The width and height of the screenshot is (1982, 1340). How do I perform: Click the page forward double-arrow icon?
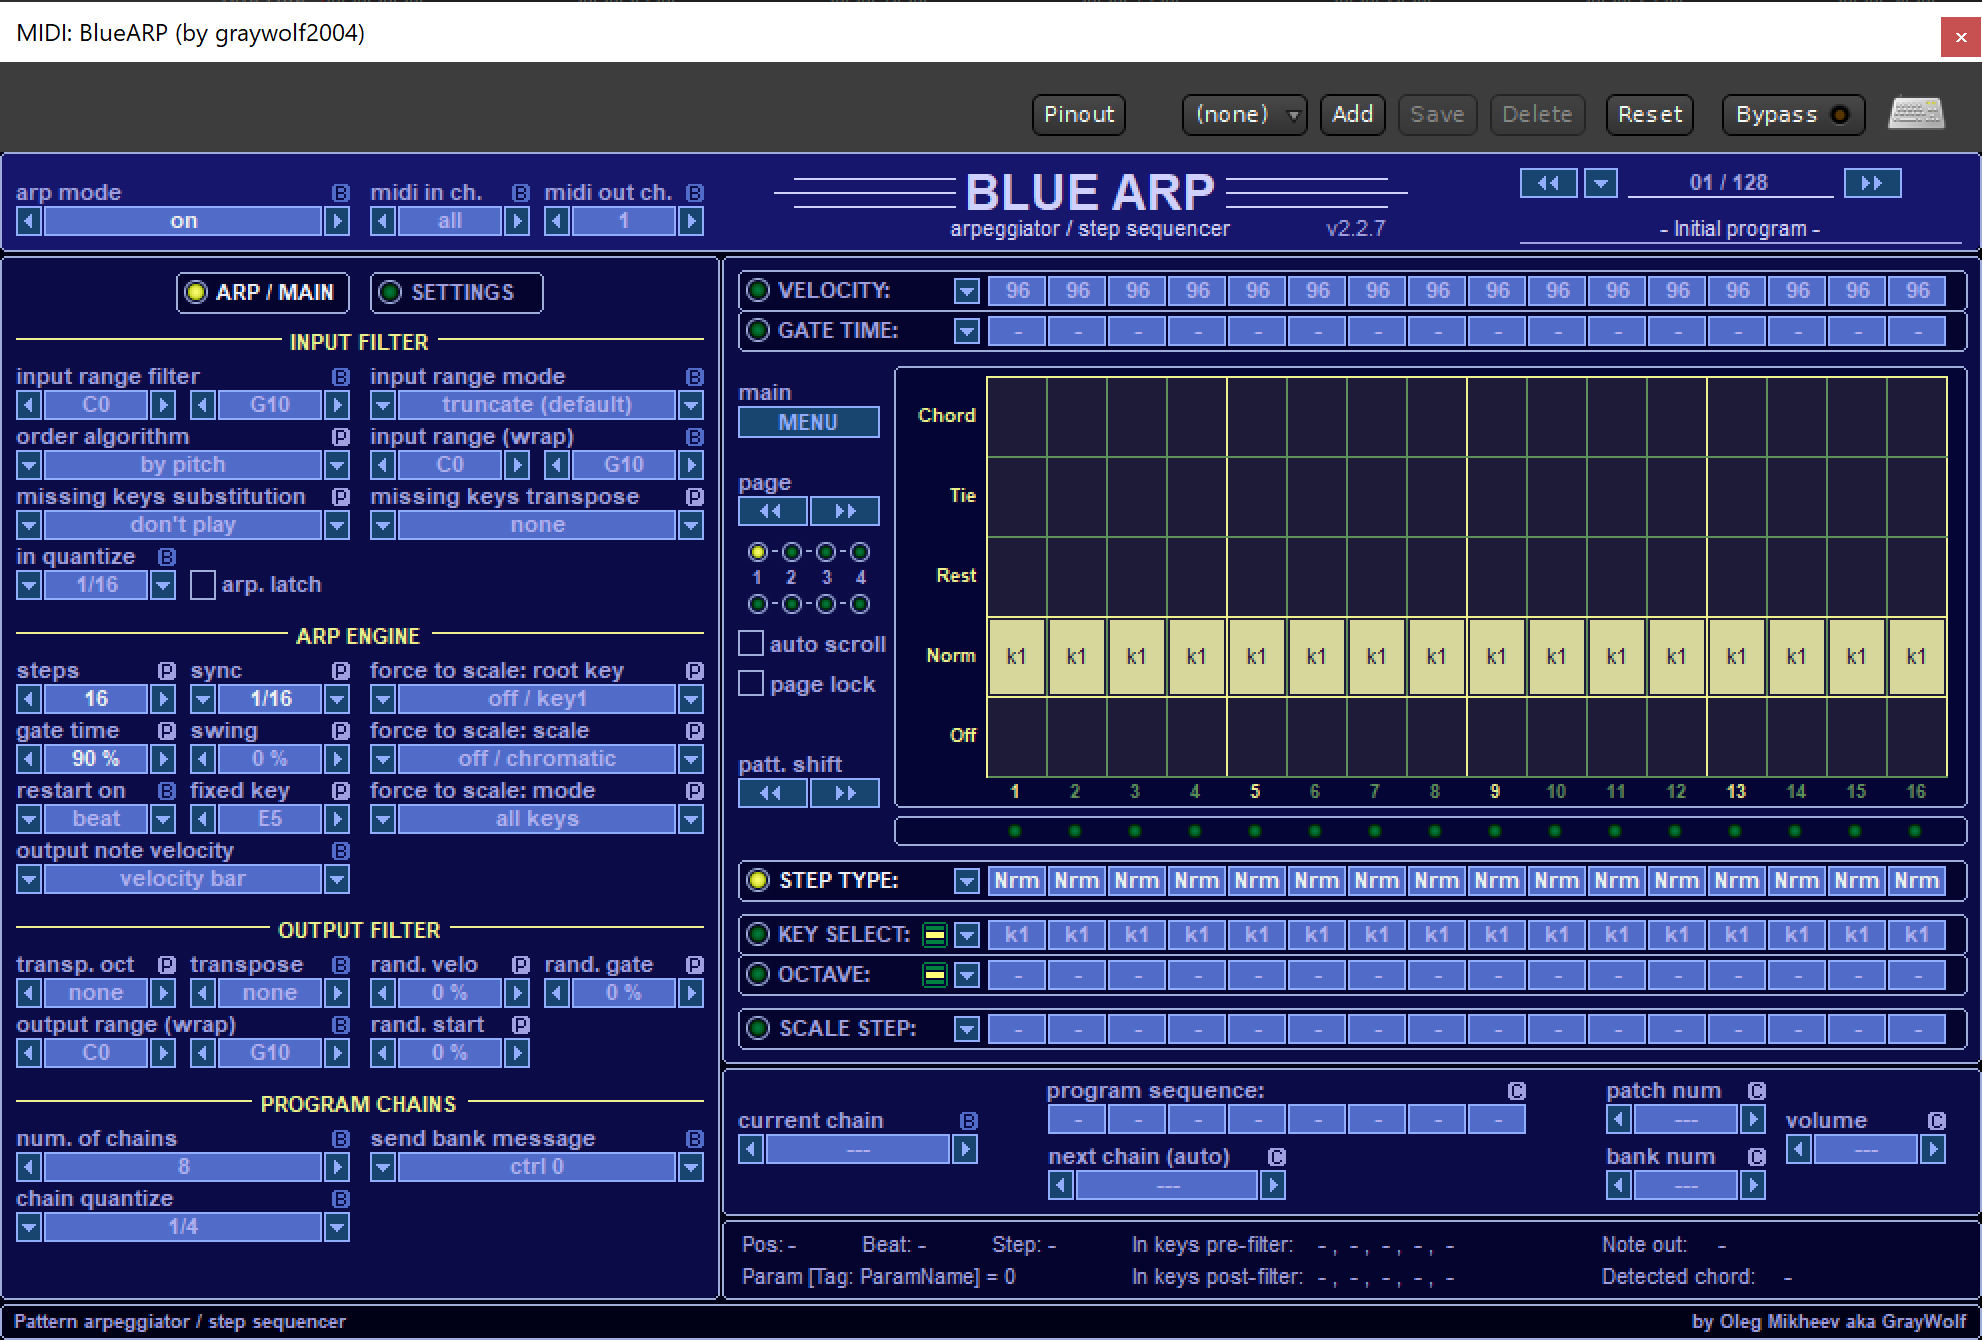coord(845,511)
